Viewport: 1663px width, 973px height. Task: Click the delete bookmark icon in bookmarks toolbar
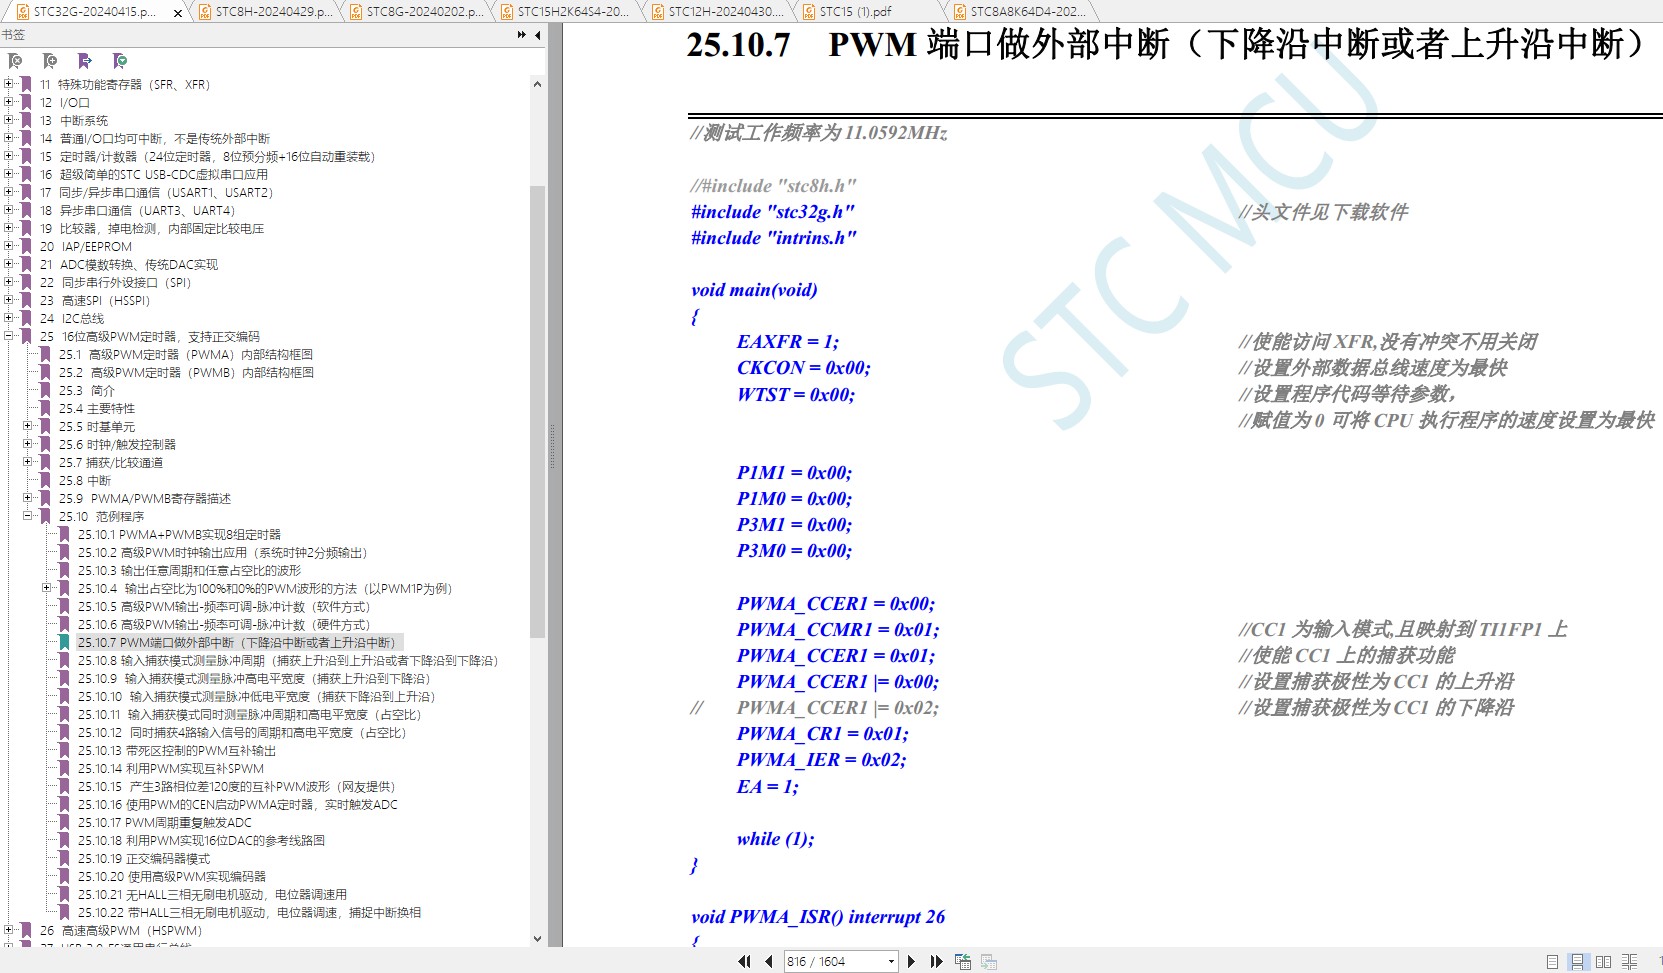click(x=15, y=61)
